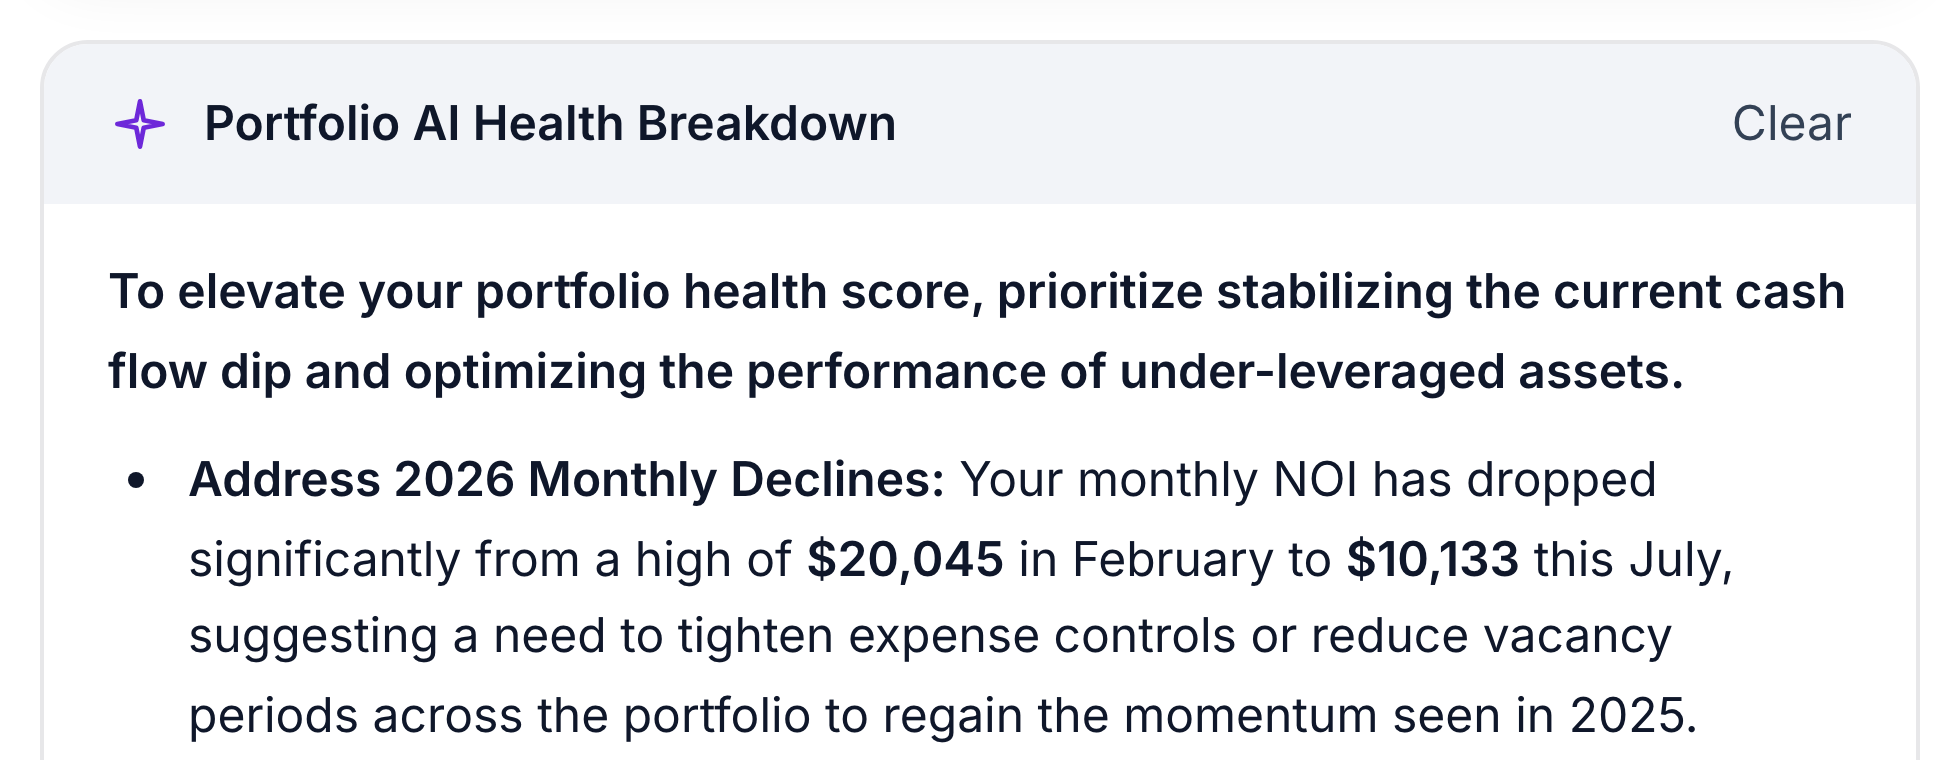Click the purple sparkle AI icon
Screen dimensions: 1960x760
[x=139, y=124]
